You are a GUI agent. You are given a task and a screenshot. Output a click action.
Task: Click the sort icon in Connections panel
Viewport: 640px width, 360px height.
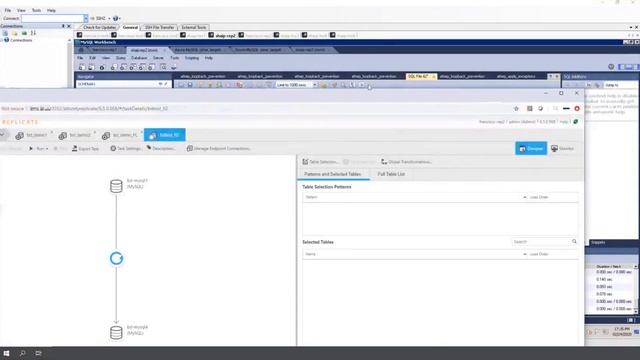coord(33,33)
